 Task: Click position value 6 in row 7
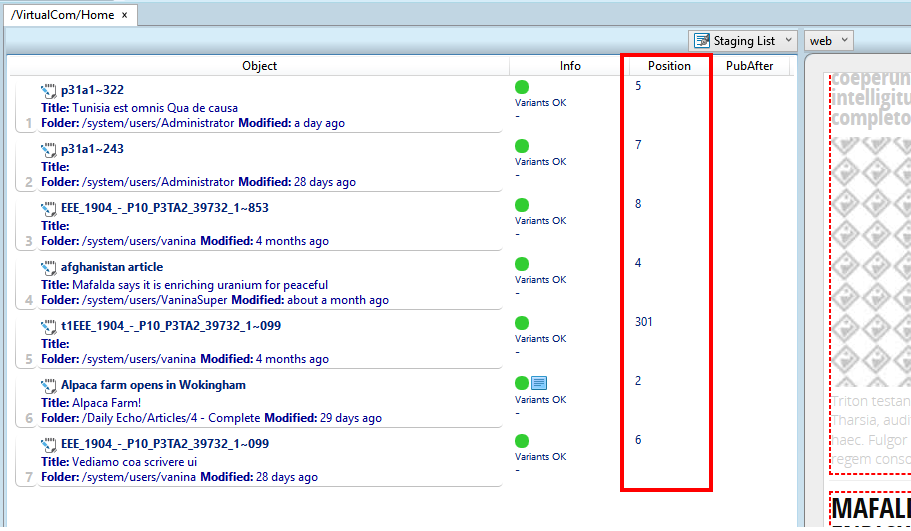638,440
